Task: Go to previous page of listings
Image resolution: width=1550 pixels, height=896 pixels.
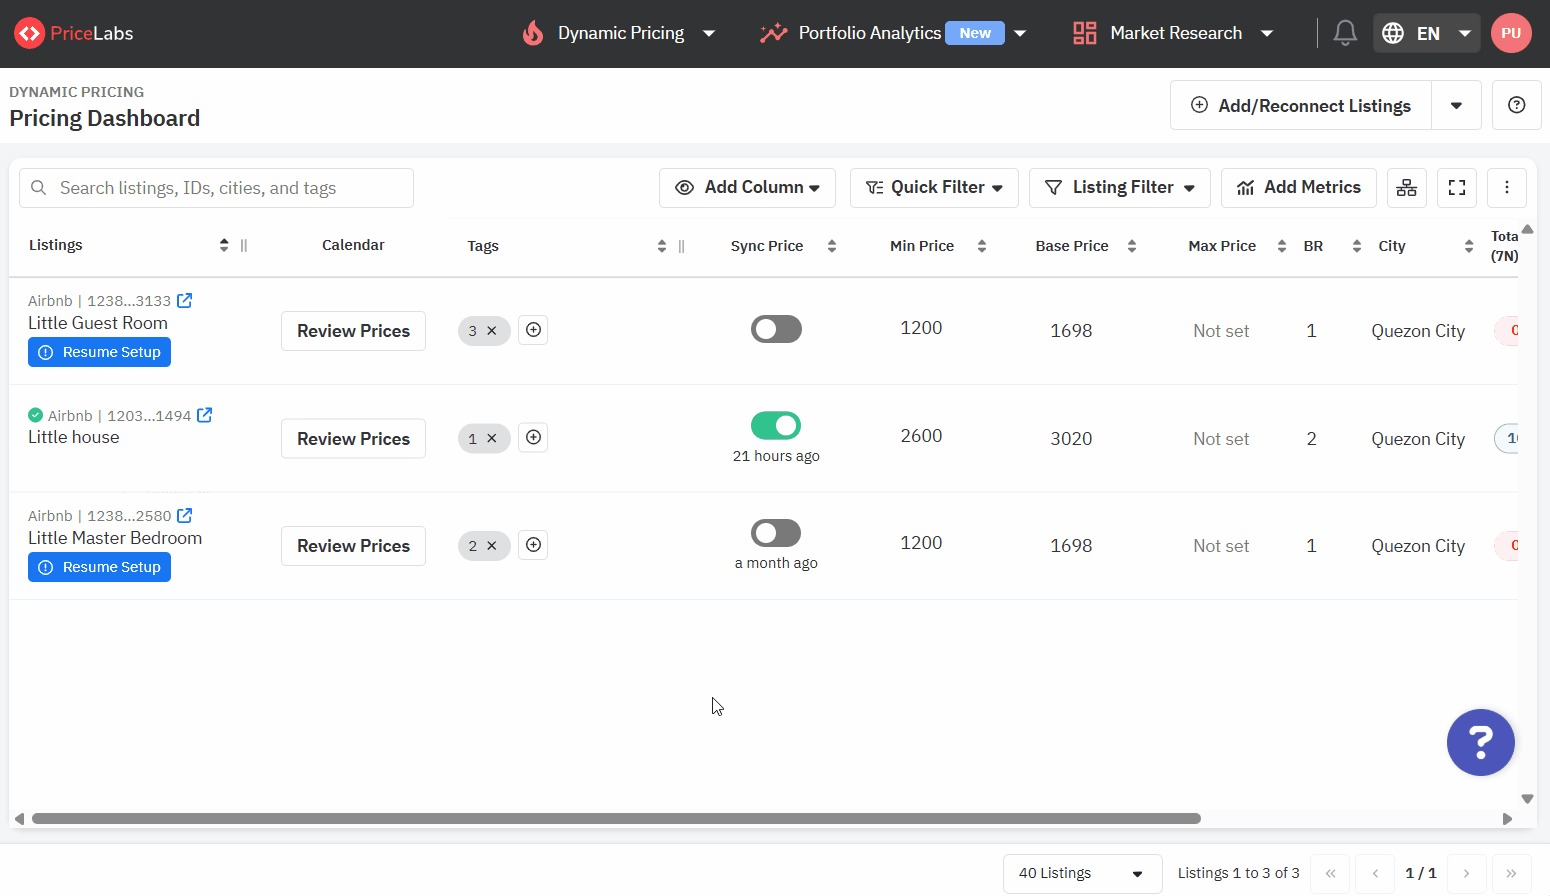Action: tap(1375, 873)
